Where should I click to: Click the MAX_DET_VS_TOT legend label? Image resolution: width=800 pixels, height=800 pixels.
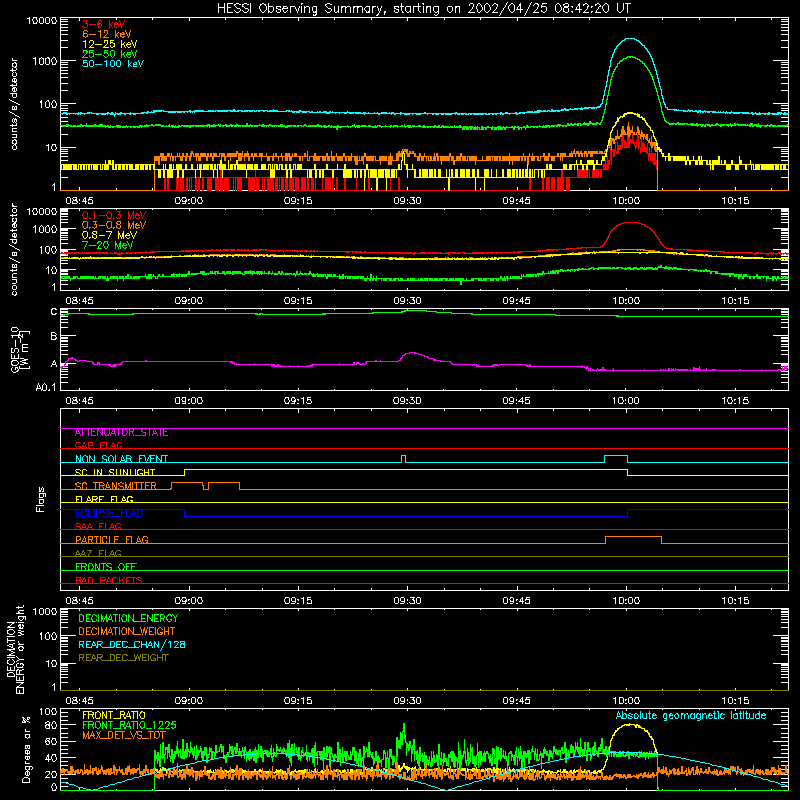tap(124, 735)
